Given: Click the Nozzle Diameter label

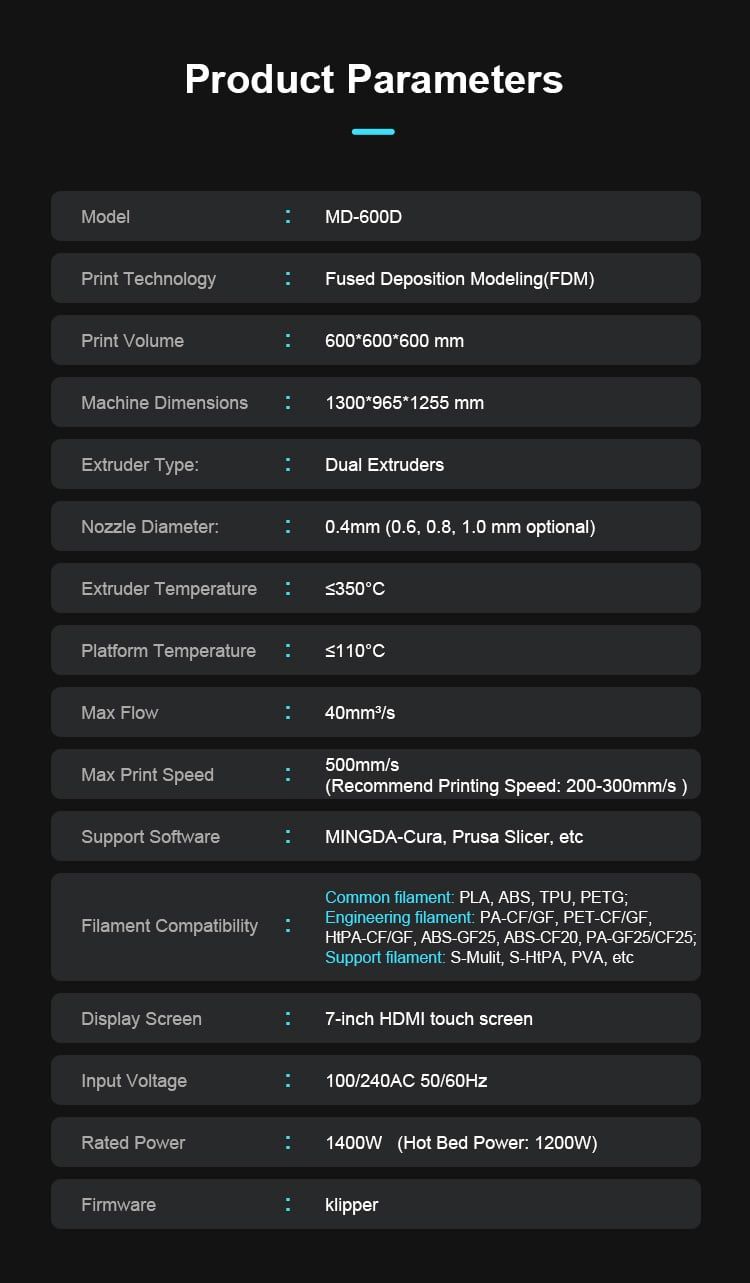Looking at the screenshot, I should coord(149,527).
